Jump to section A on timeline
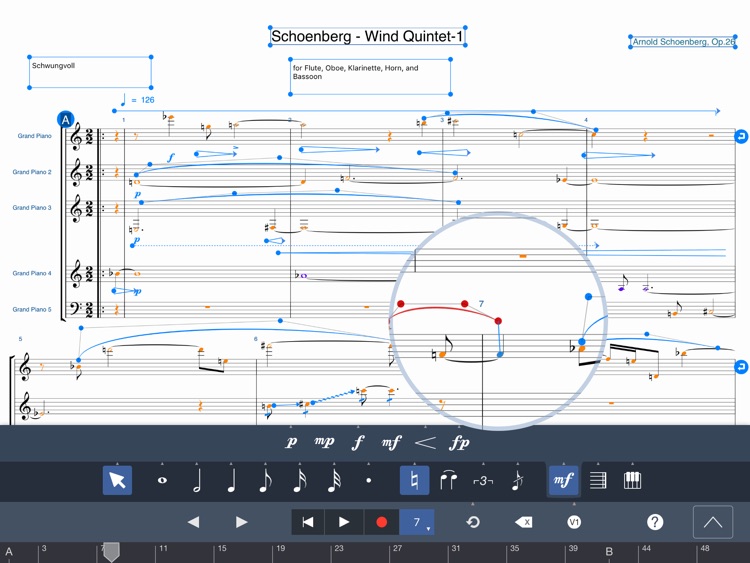Image resolution: width=750 pixels, height=563 pixels. pos(9,552)
